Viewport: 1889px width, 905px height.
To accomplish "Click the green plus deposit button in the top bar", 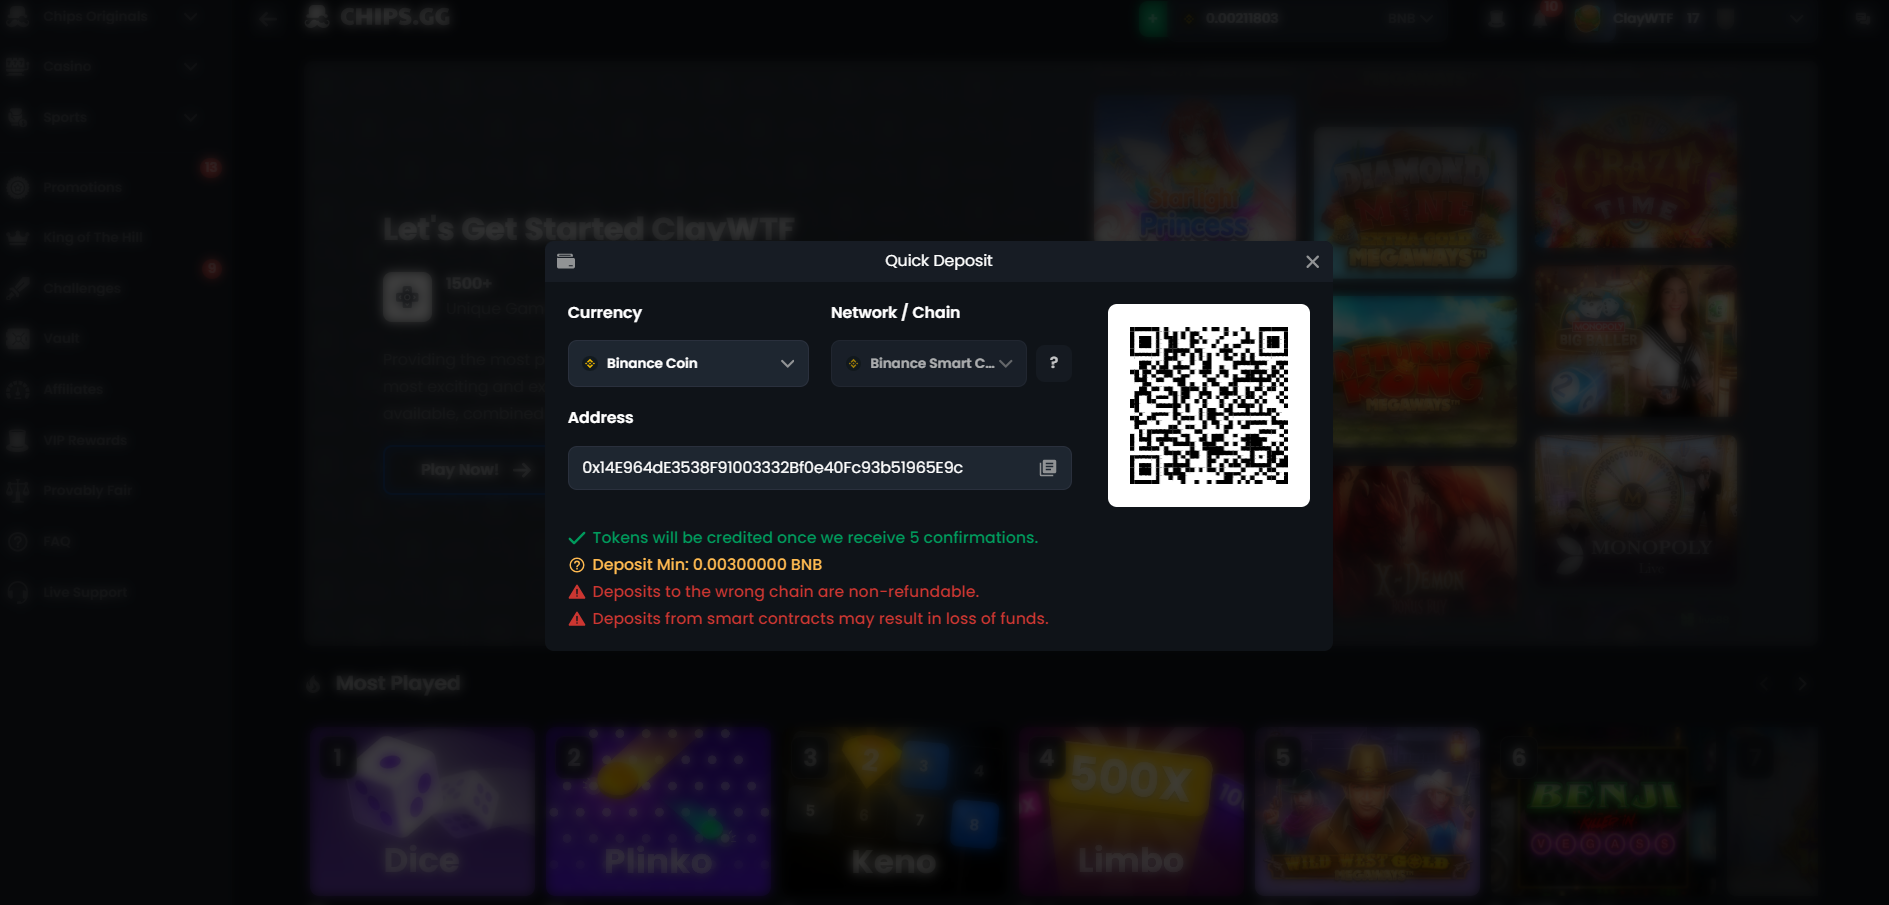I will (x=1153, y=18).
